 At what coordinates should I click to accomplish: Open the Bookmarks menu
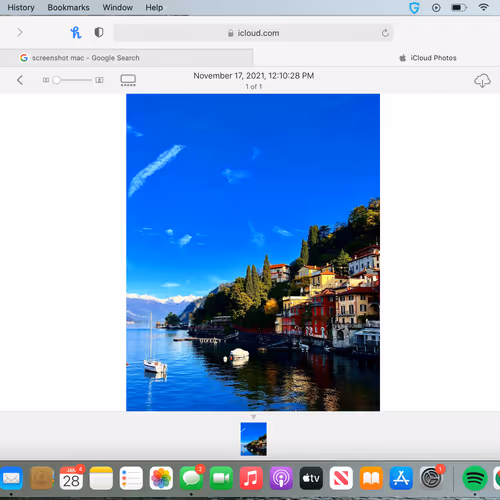point(68,7)
